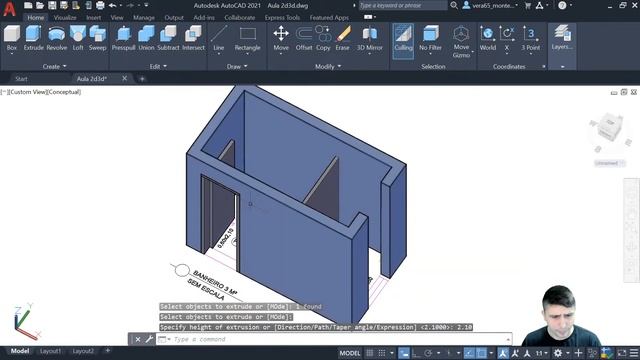This screenshot has height=360, width=640.
Task: Toggle dynamic input in status bar
Action: pos(404,353)
